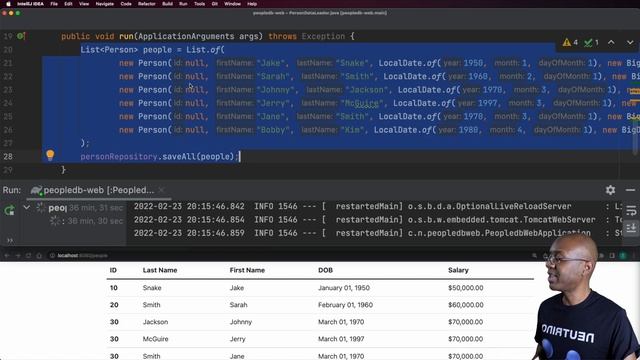The height and width of the screenshot is (360, 640).
Task: Click "Jake" string in code line 21
Action: [x=271, y=63]
